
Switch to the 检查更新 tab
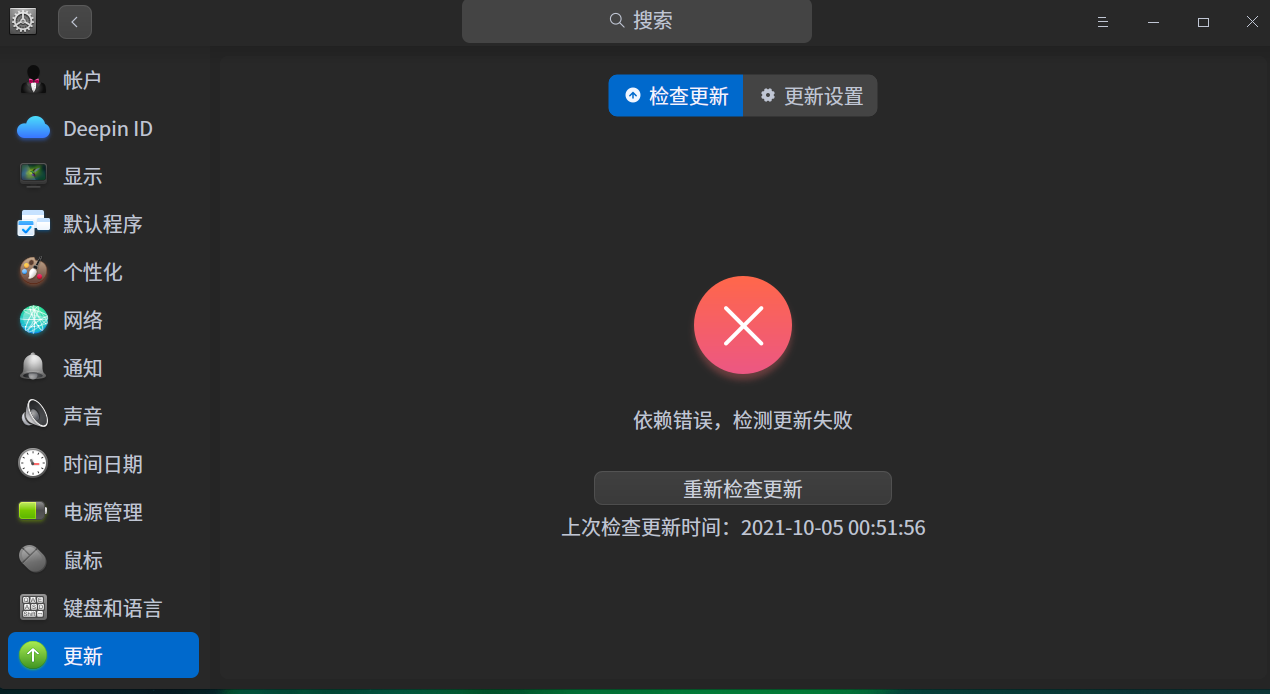[676, 96]
